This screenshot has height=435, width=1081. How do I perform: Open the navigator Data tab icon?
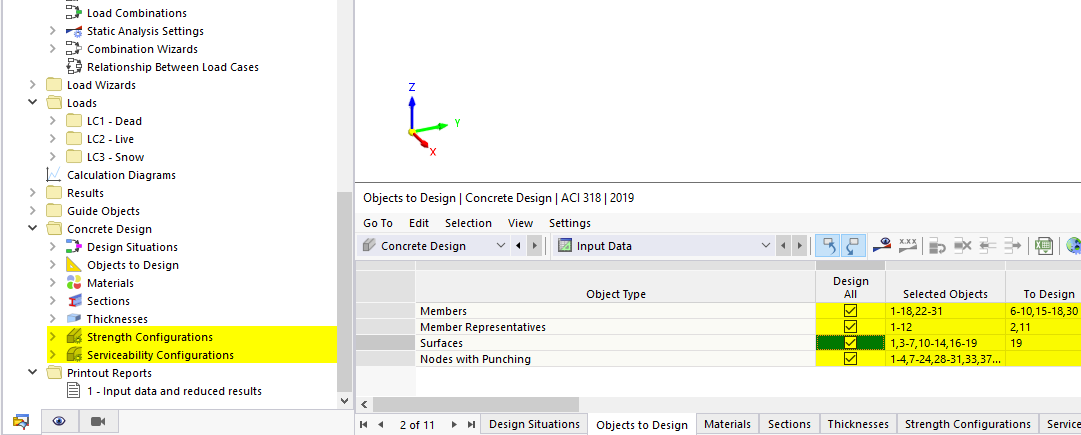(x=21, y=421)
